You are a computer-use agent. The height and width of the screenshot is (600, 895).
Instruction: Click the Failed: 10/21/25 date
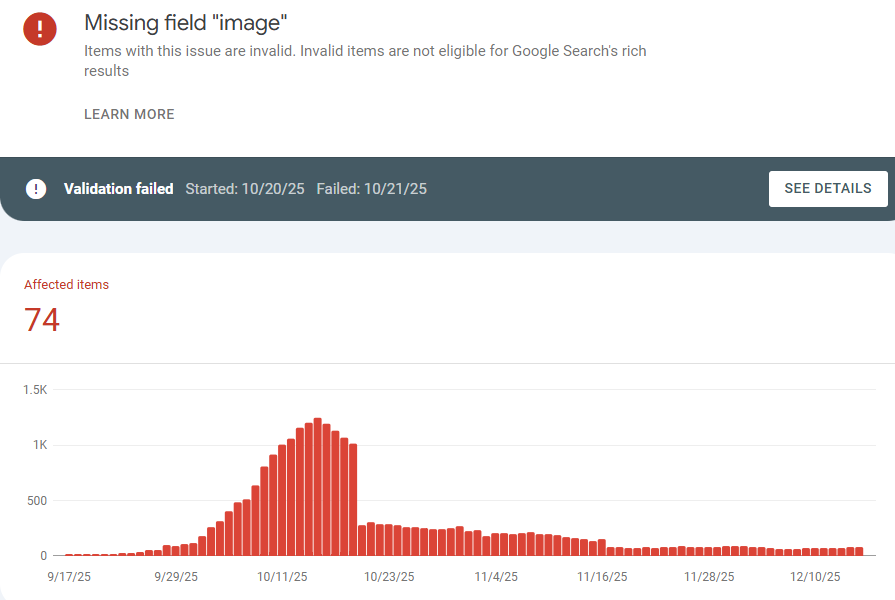(371, 189)
